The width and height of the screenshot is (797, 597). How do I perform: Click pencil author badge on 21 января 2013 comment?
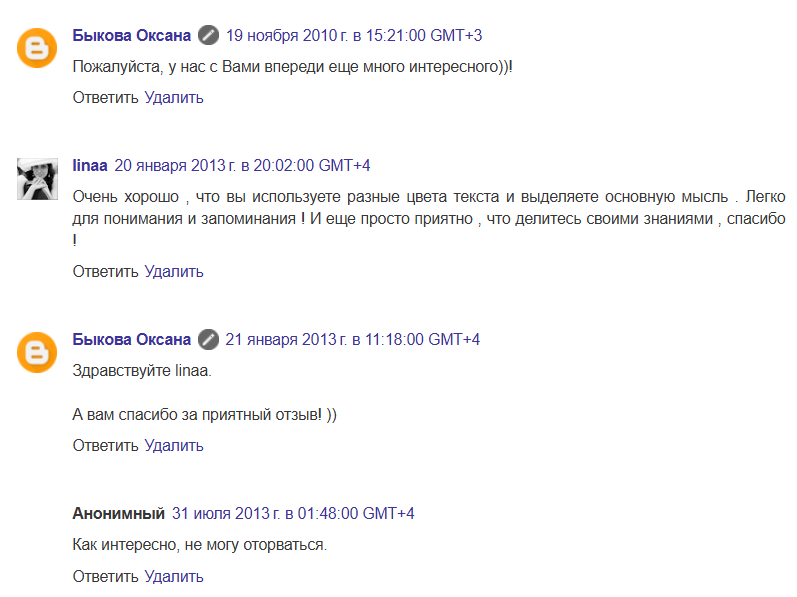click(208, 339)
